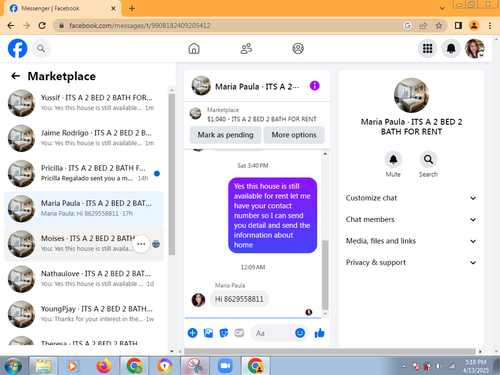Image resolution: width=500 pixels, height=375 pixels.
Task: Open the $1,040 Marketplace listing link
Action: click(262, 119)
